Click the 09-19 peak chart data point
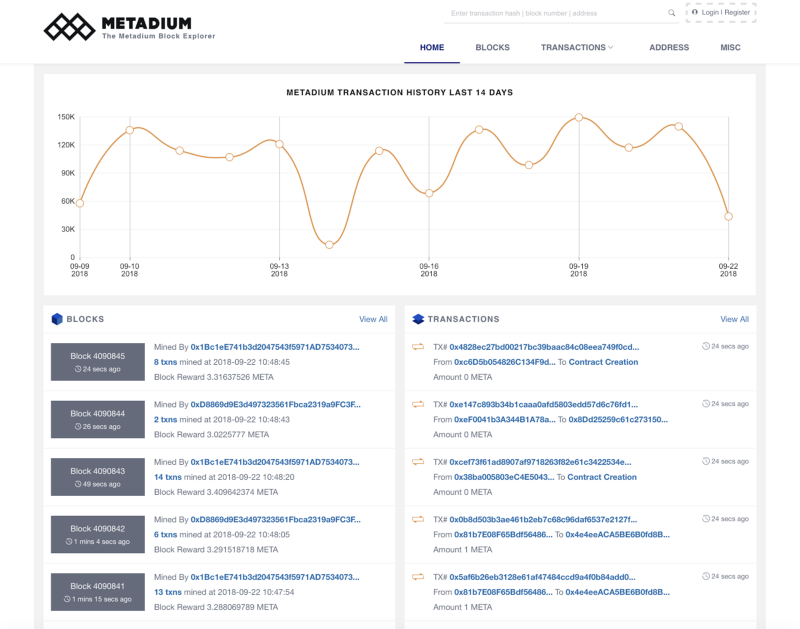The height and width of the screenshot is (629, 800). point(579,117)
